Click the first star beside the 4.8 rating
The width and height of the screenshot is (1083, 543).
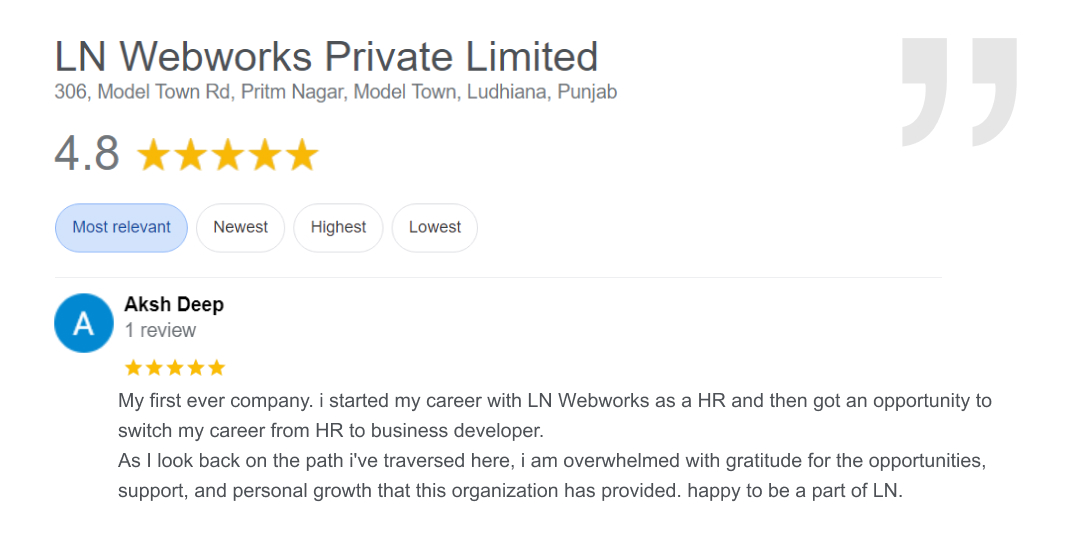[x=154, y=156]
